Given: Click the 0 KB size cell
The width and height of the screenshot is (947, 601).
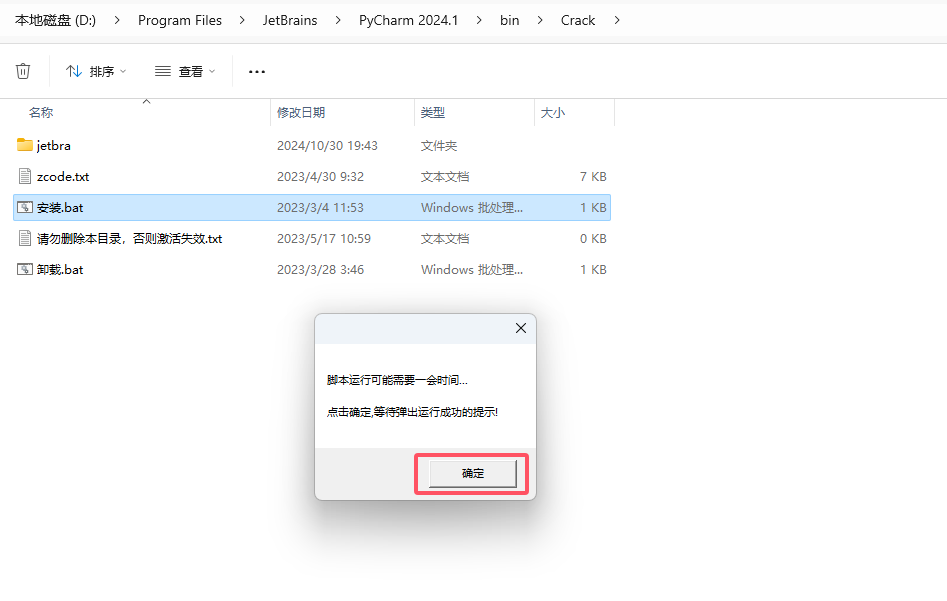Looking at the screenshot, I should [593, 239].
